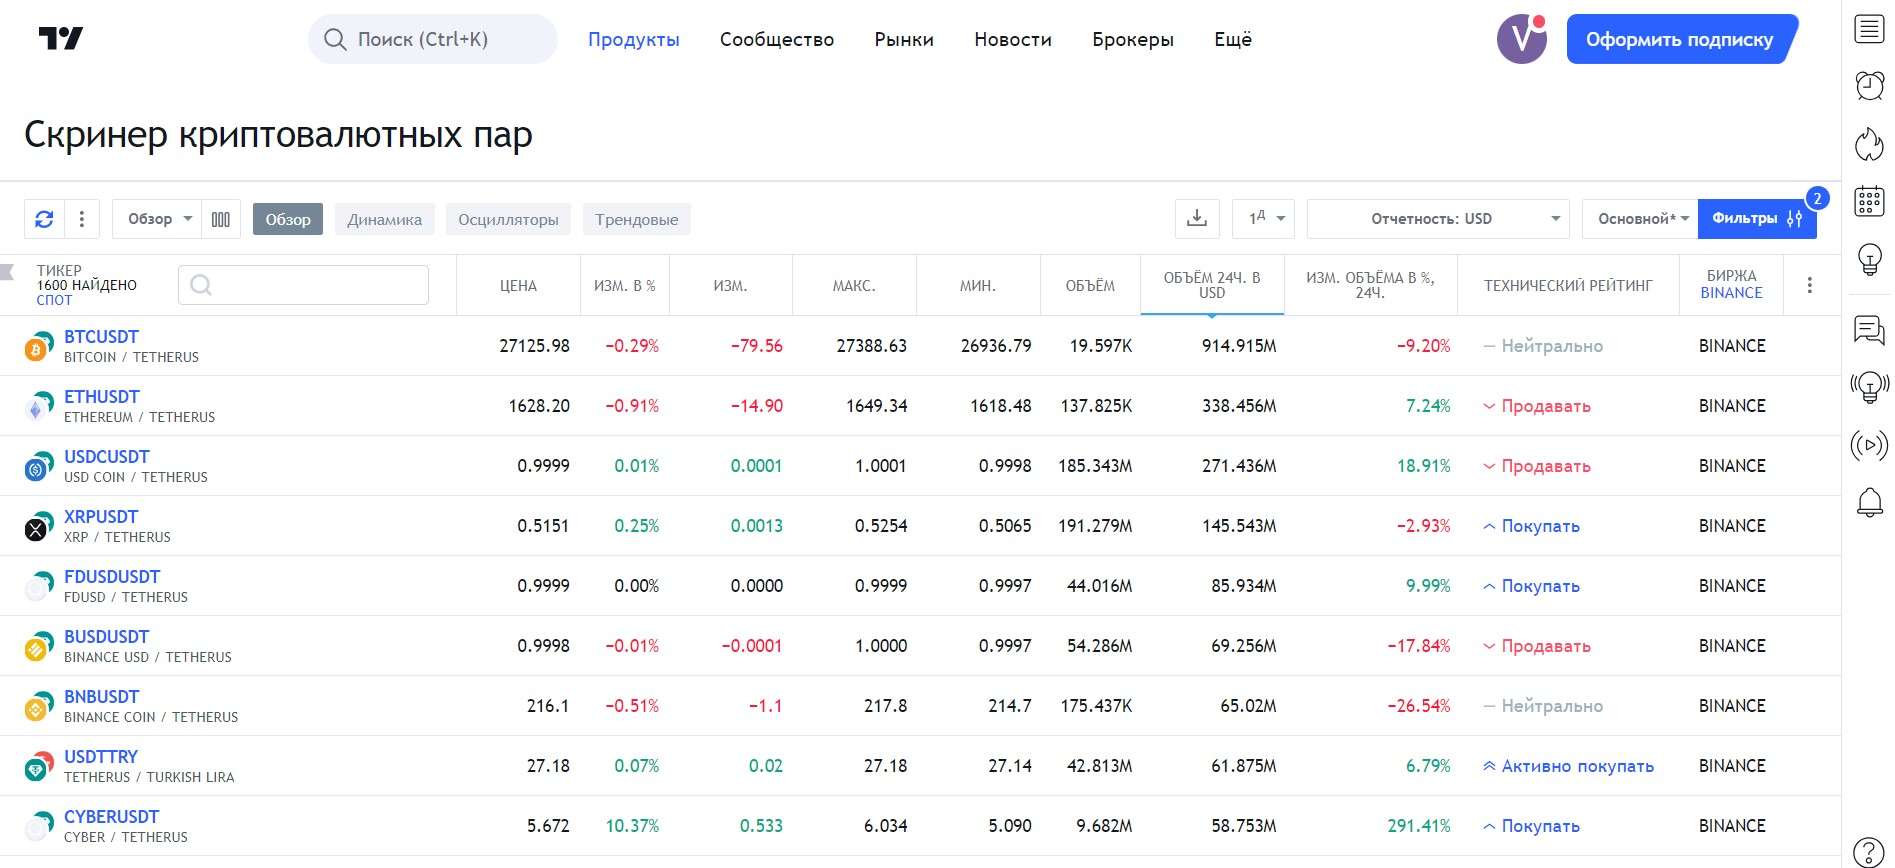Click the 291.41% volume change value
The height and width of the screenshot is (868, 1895).
pos(1419,826)
